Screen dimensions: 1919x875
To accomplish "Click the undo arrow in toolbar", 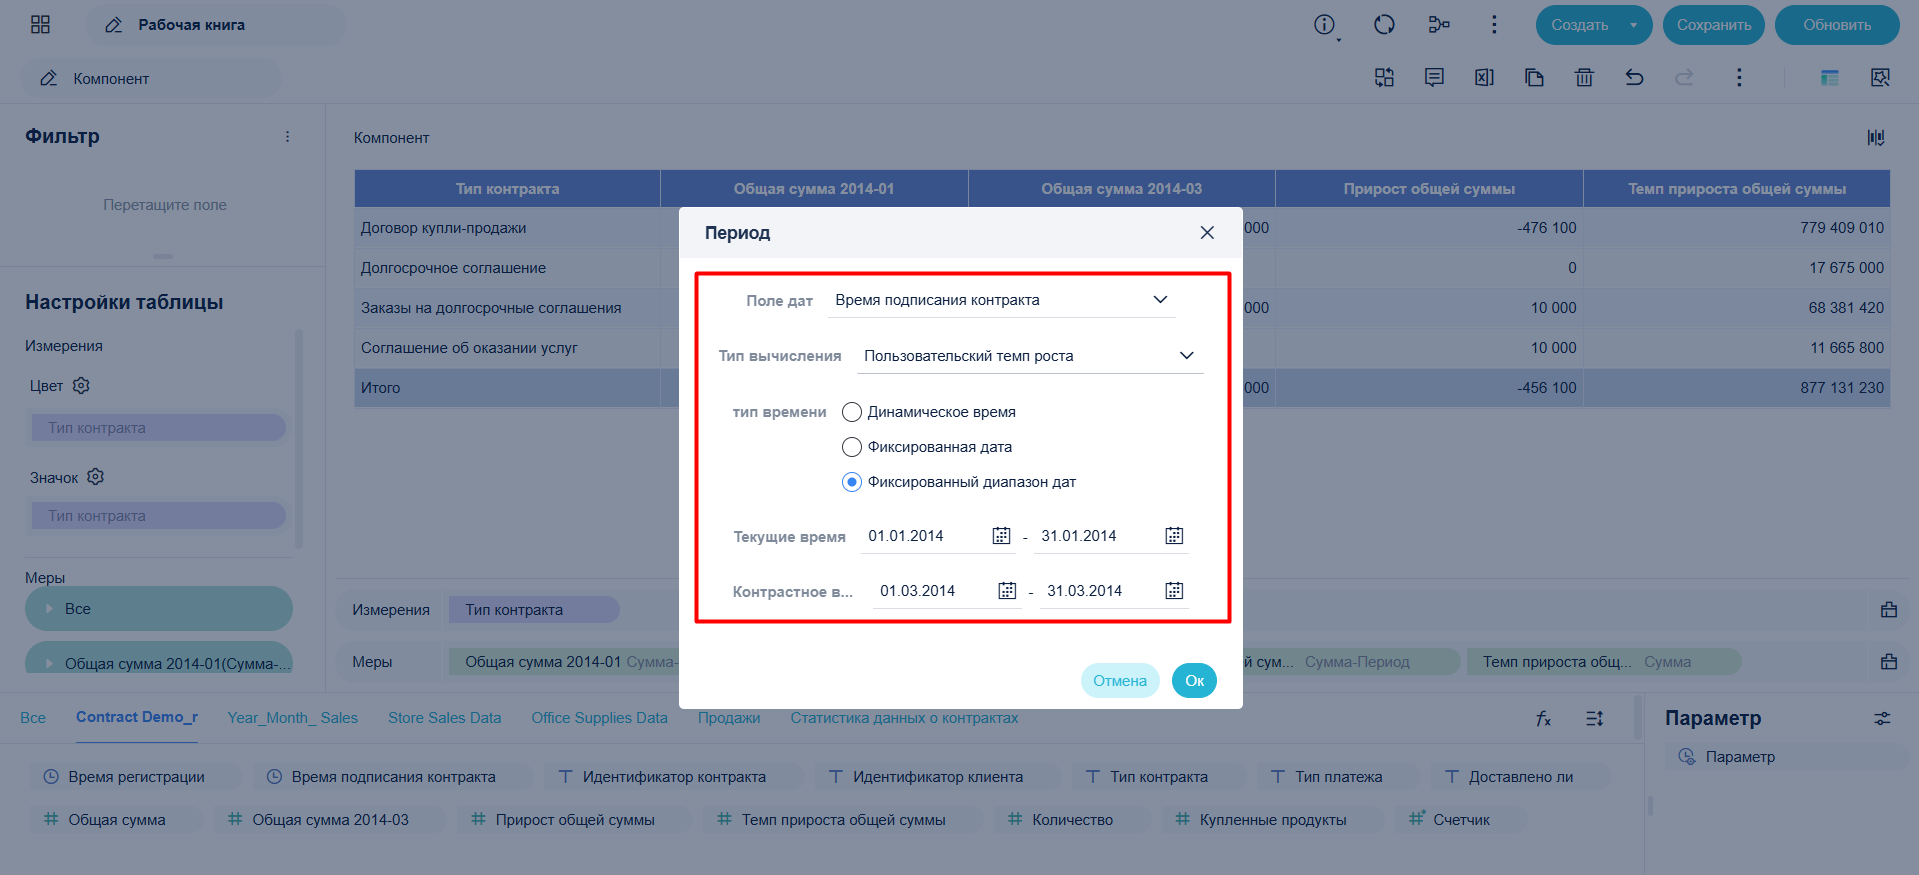I will [x=1634, y=78].
